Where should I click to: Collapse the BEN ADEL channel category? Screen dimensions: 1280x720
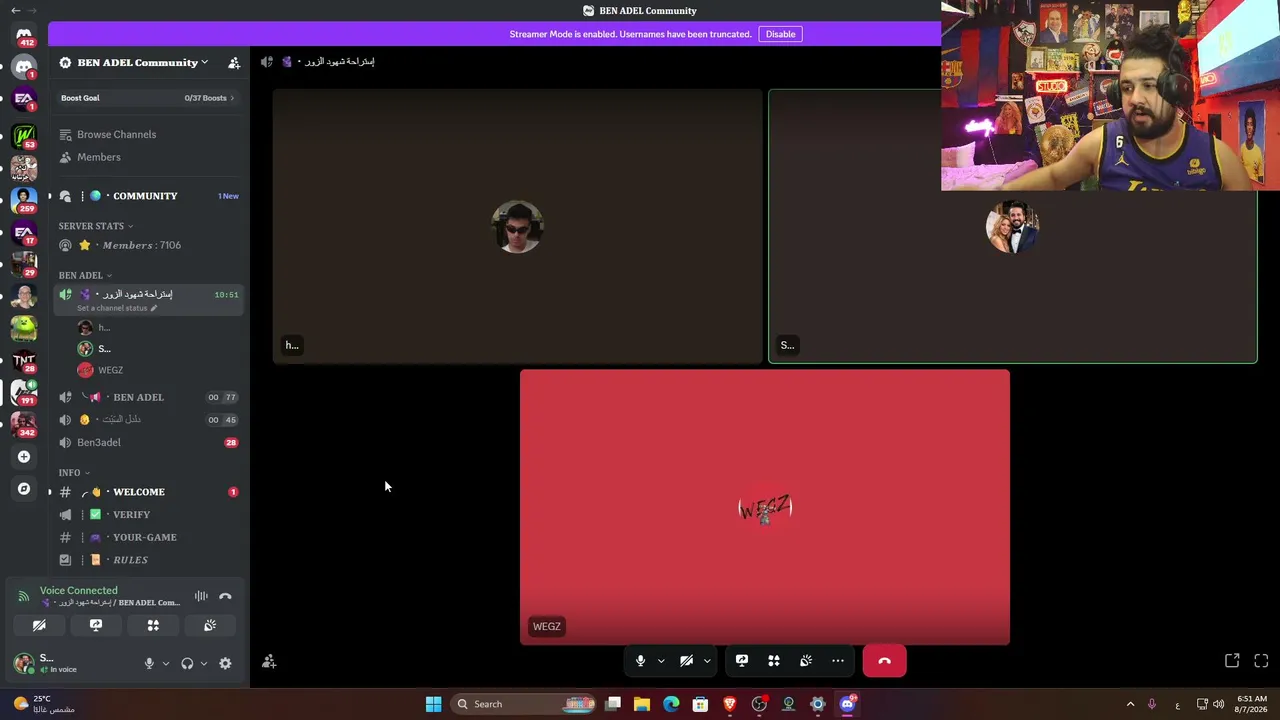point(85,275)
